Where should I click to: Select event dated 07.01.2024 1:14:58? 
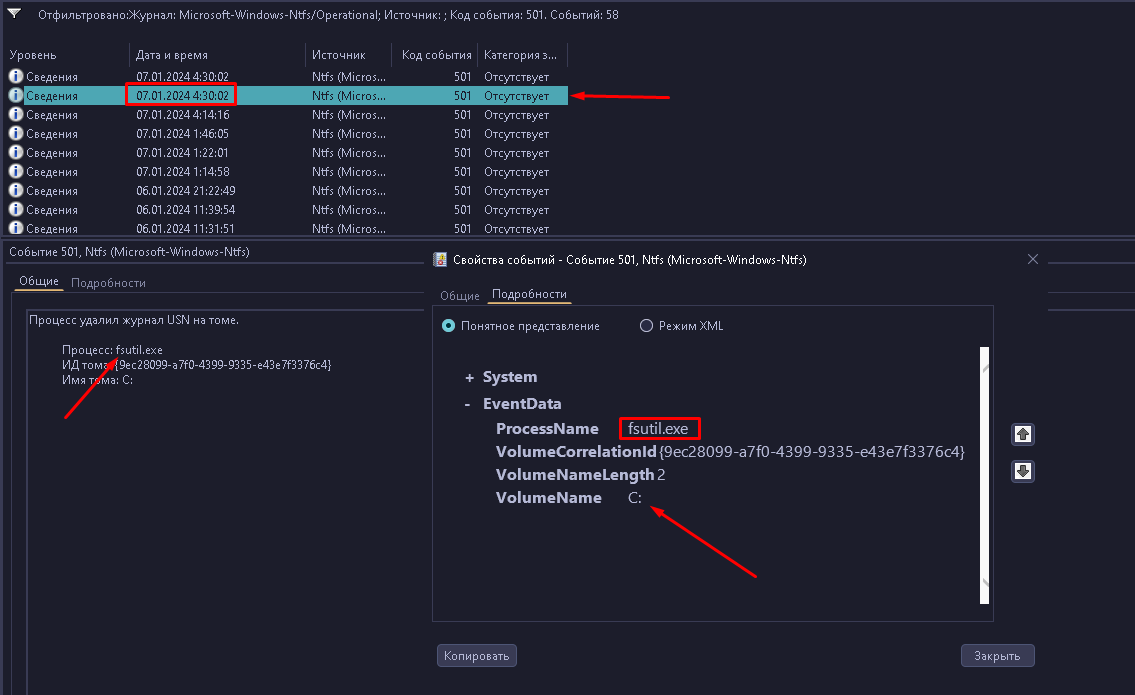click(287, 172)
